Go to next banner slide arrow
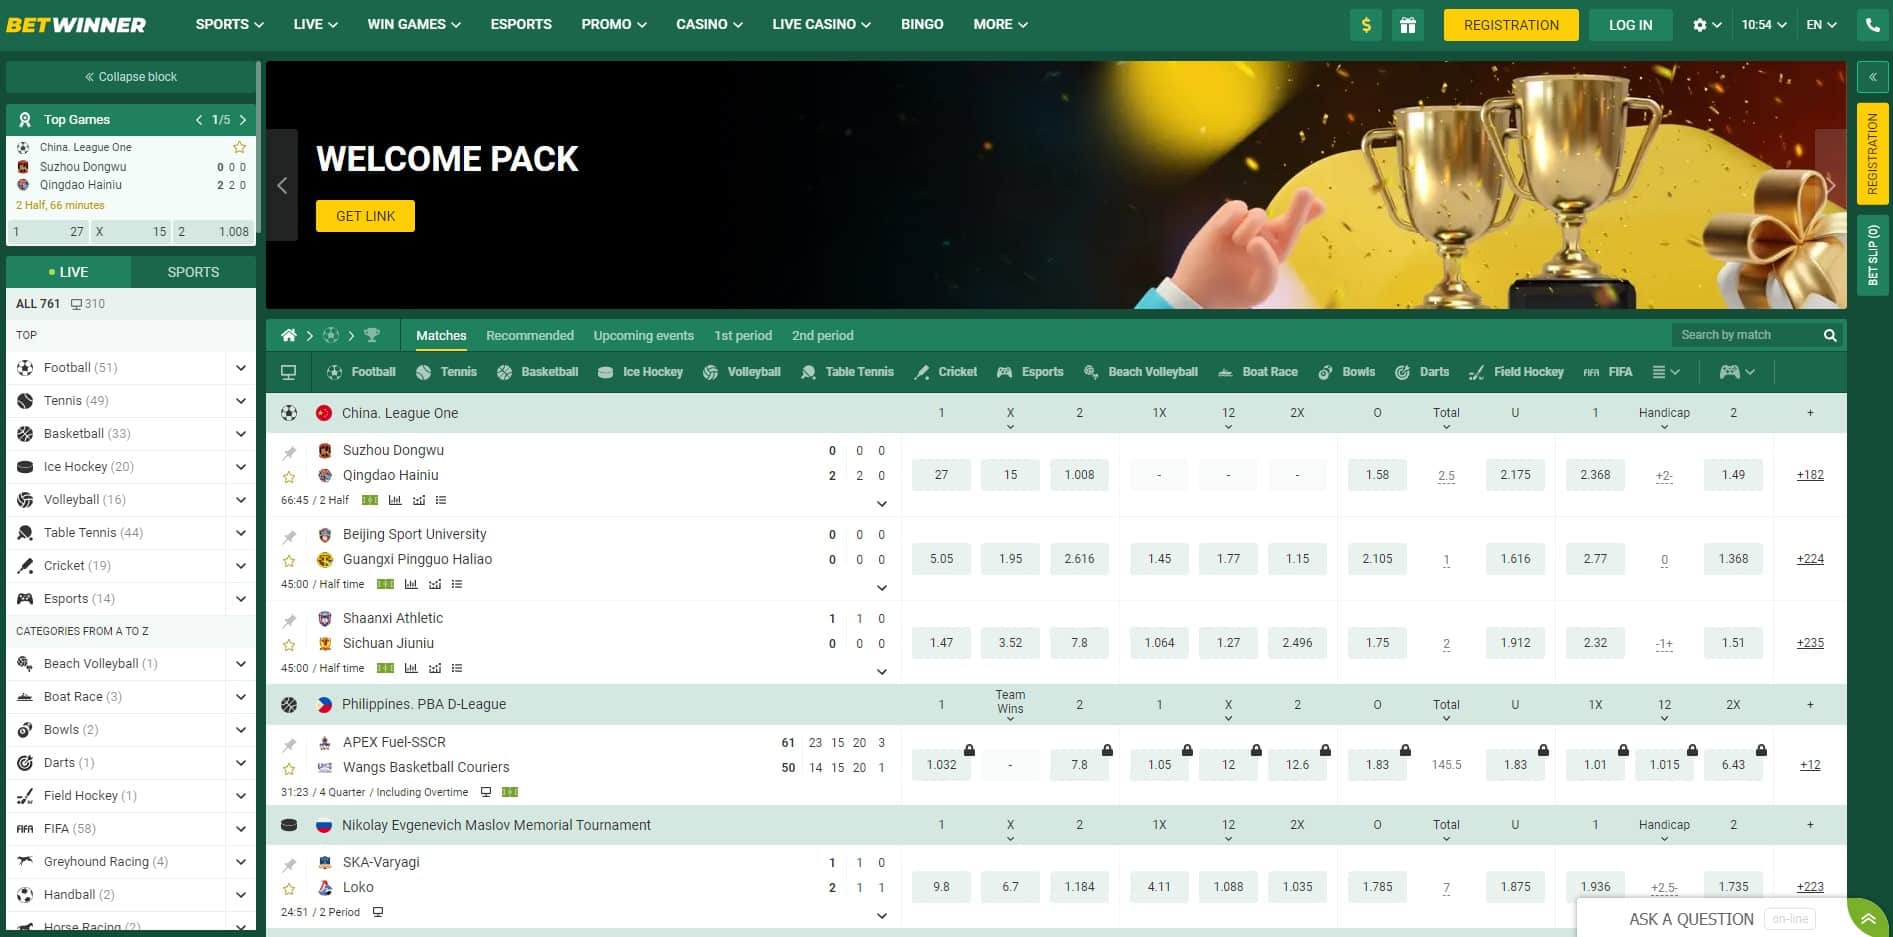This screenshot has width=1893, height=937. (1830, 185)
